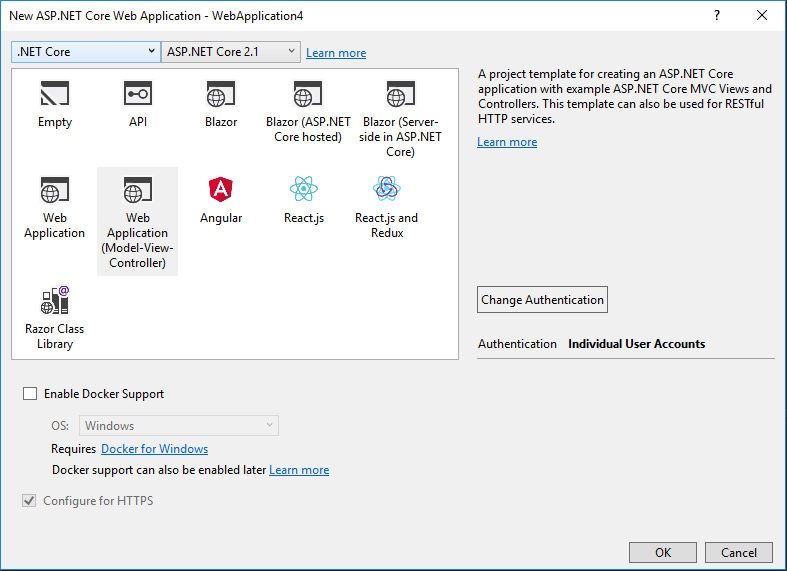Click the template description paragraph

pos(624,96)
